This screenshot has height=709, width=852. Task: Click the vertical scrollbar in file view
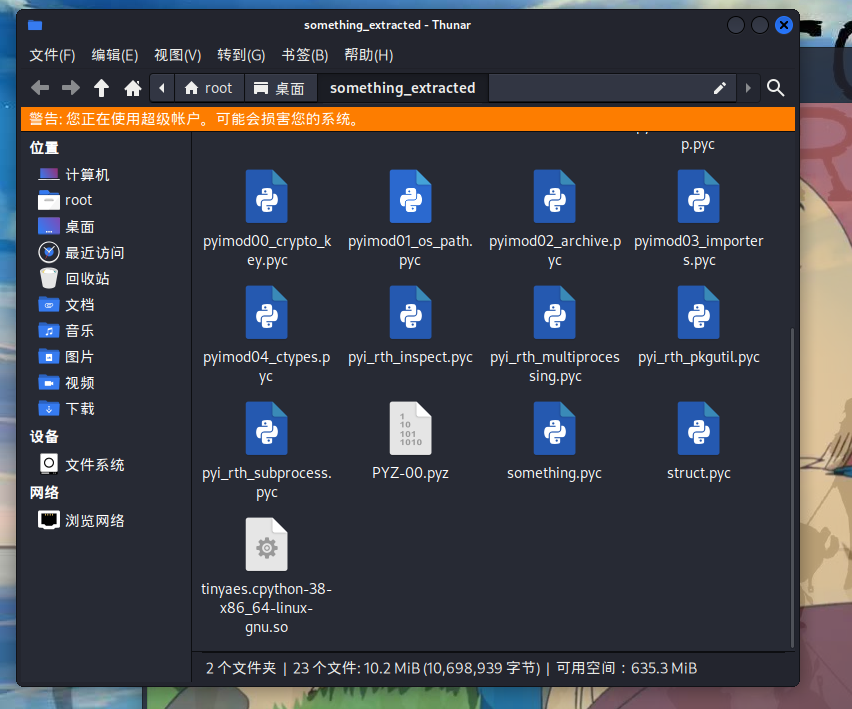tap(792, 480)
